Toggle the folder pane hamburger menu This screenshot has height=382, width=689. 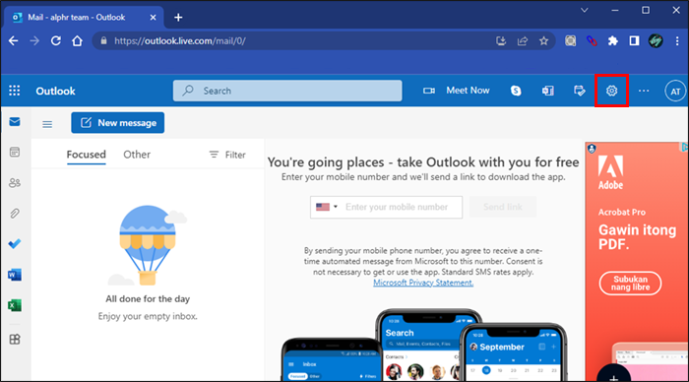point(47,124)
